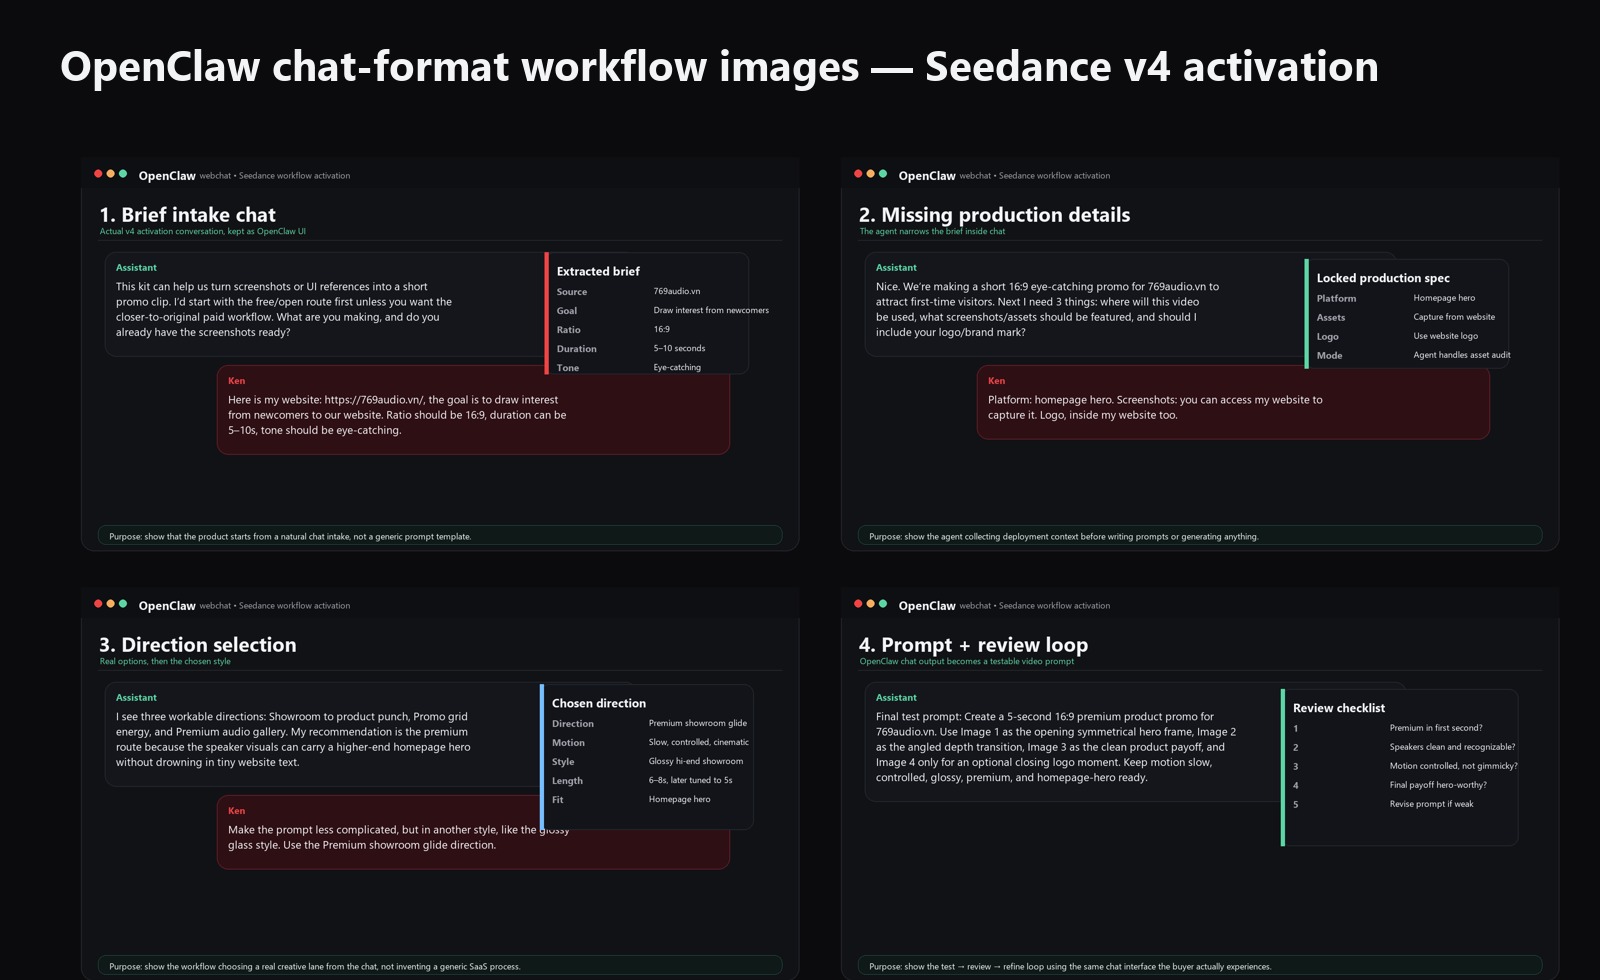Select the Goal row 'Draw interest from newcomers'
1600x980 pixels.
[662, 311]
